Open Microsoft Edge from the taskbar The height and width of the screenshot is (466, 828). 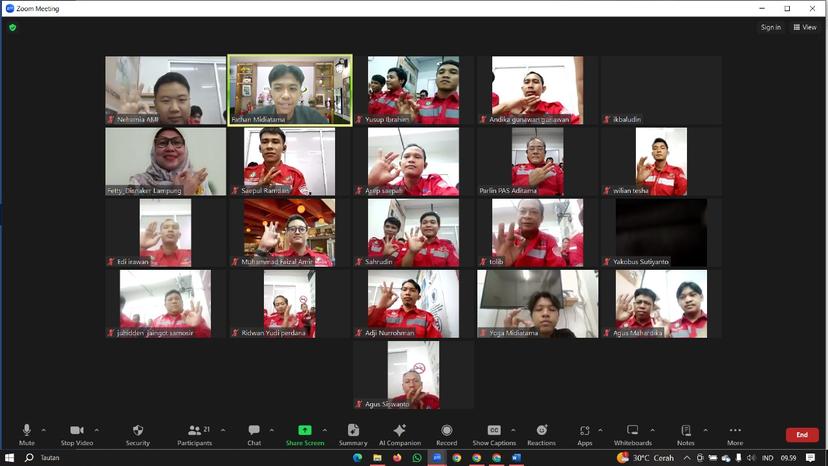click(x=357, y=458)
